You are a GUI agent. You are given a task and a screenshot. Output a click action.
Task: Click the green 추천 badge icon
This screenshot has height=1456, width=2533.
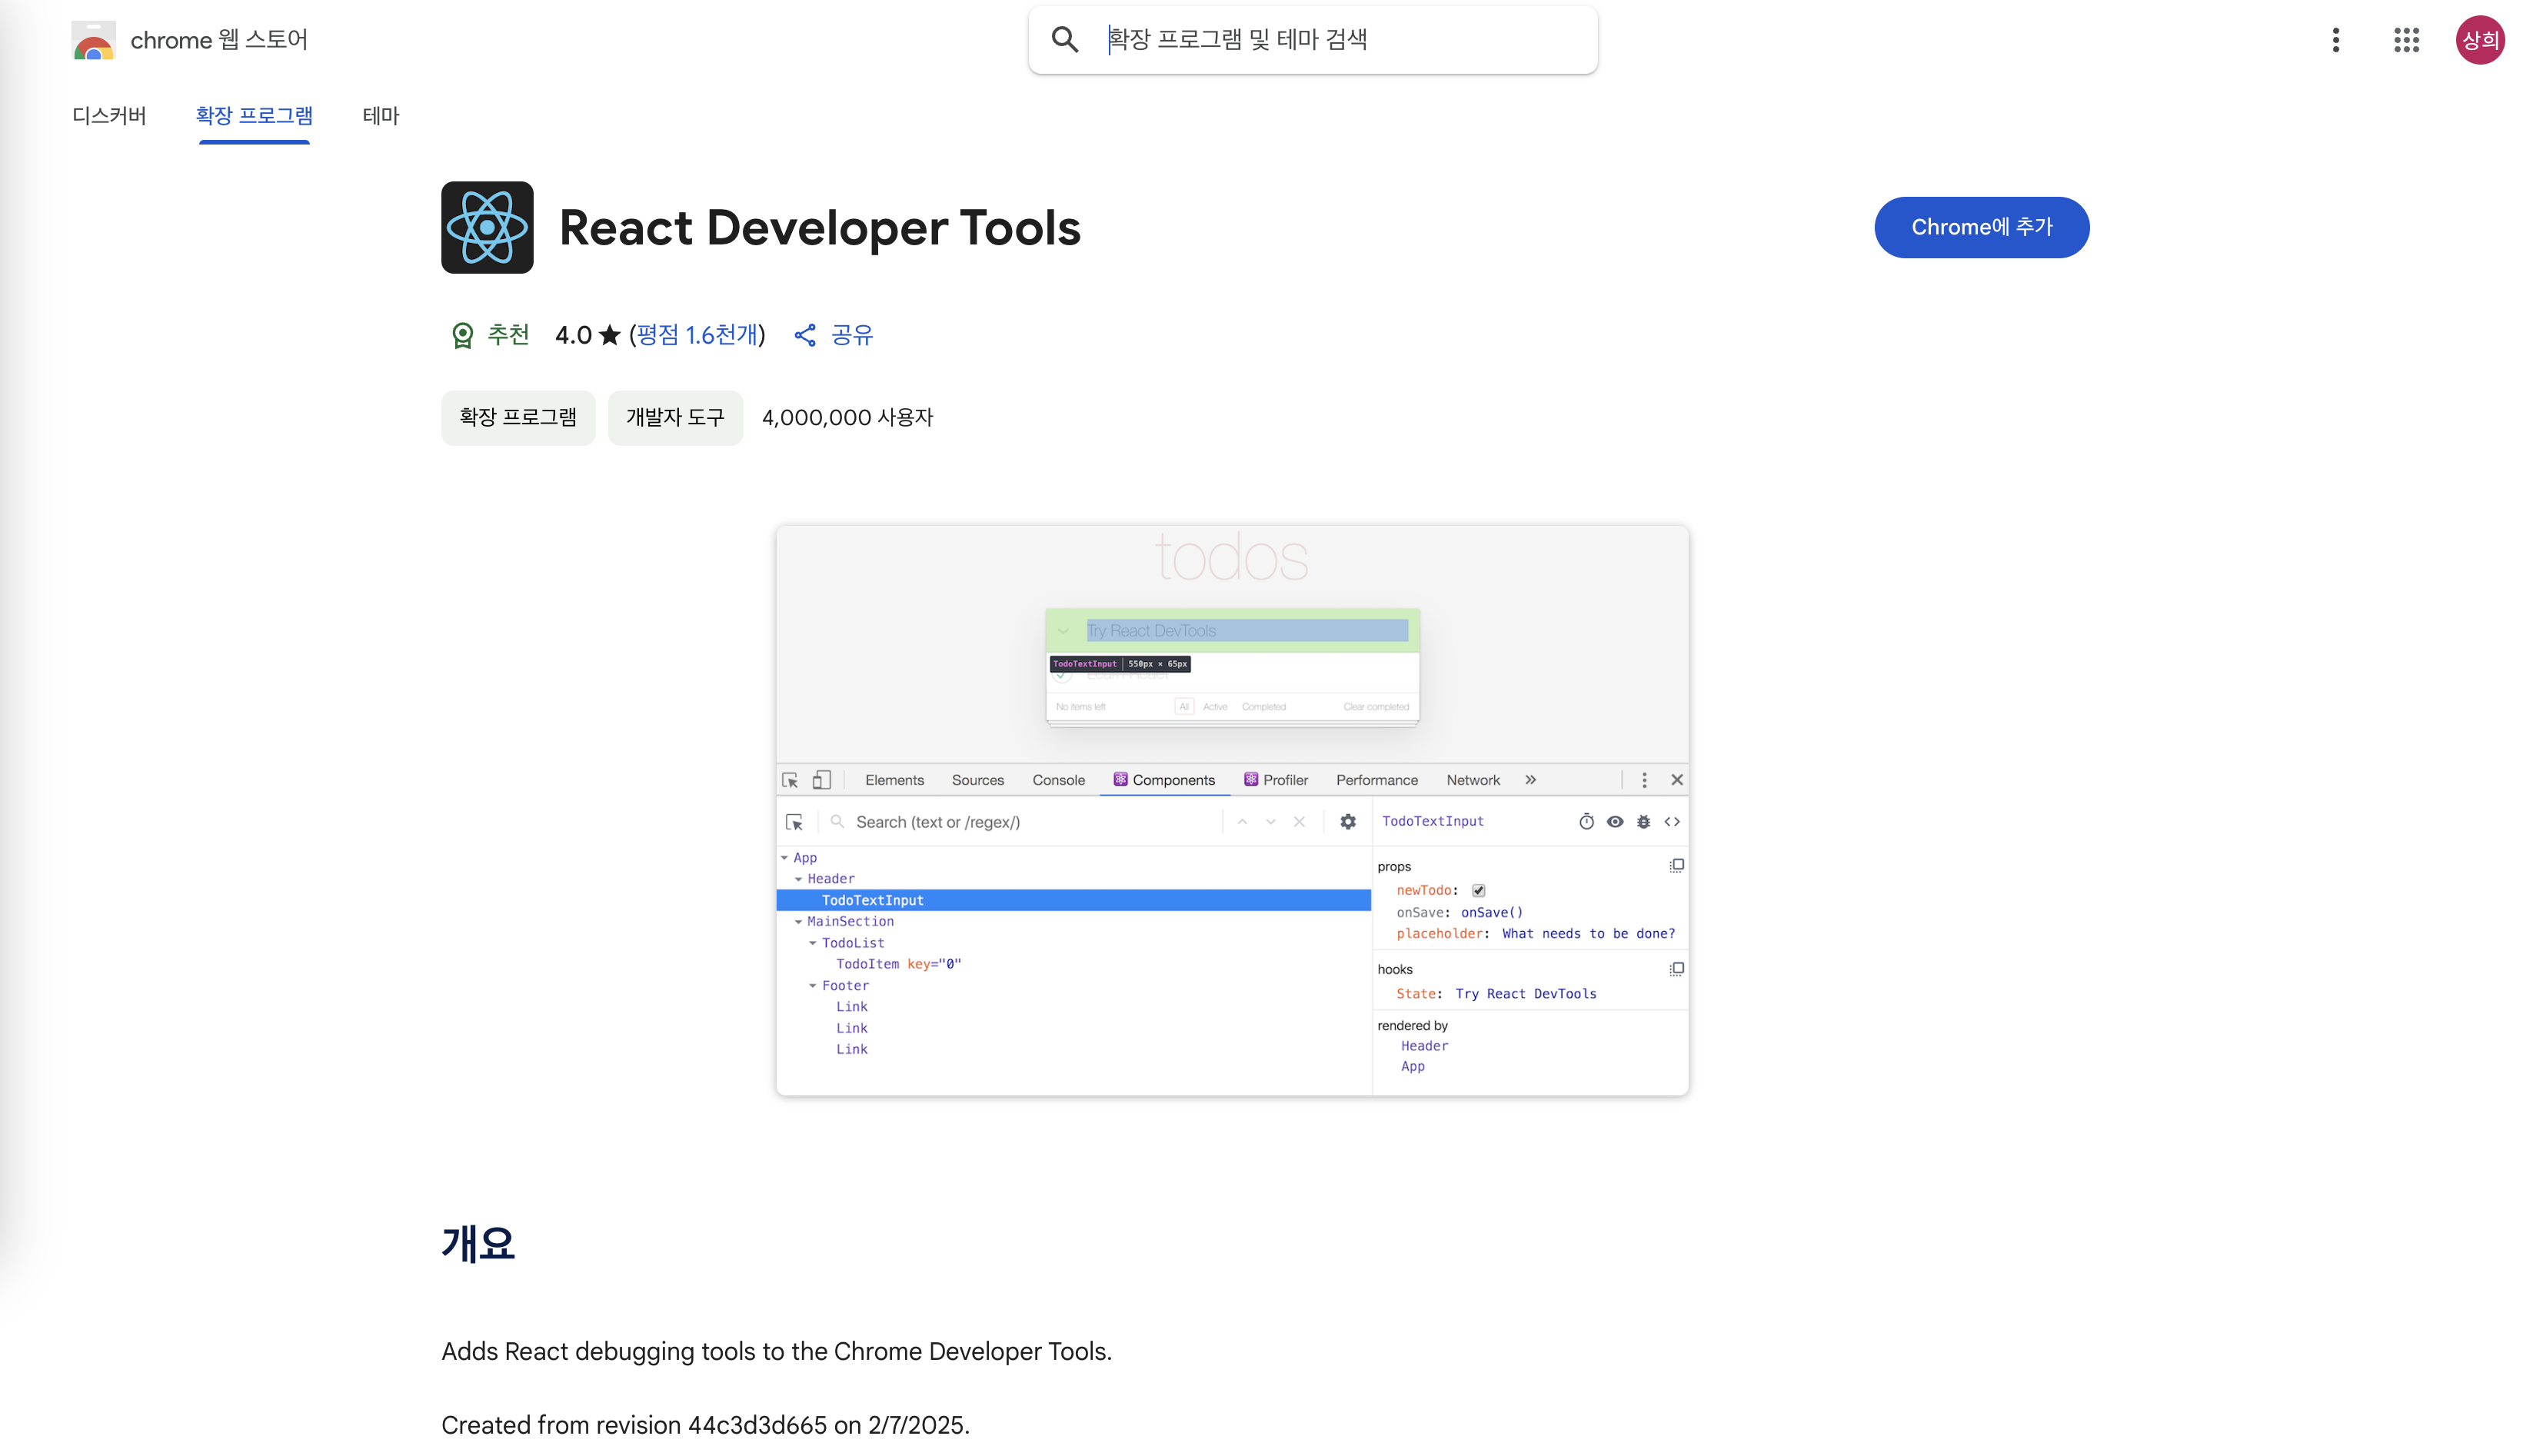462,335
